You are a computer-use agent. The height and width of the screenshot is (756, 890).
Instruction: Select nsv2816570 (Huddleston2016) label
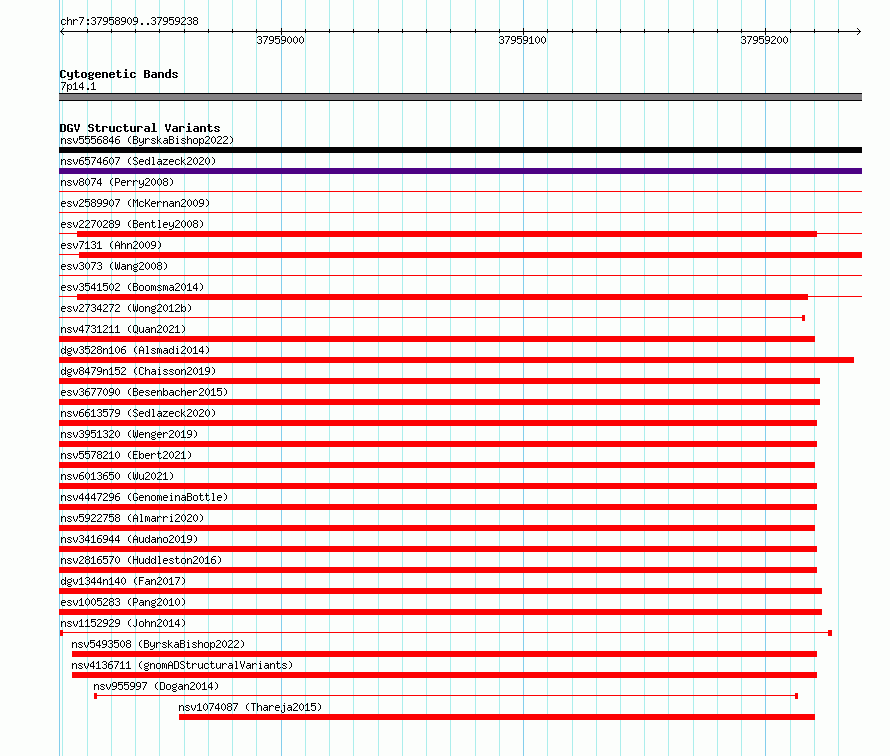141,560
